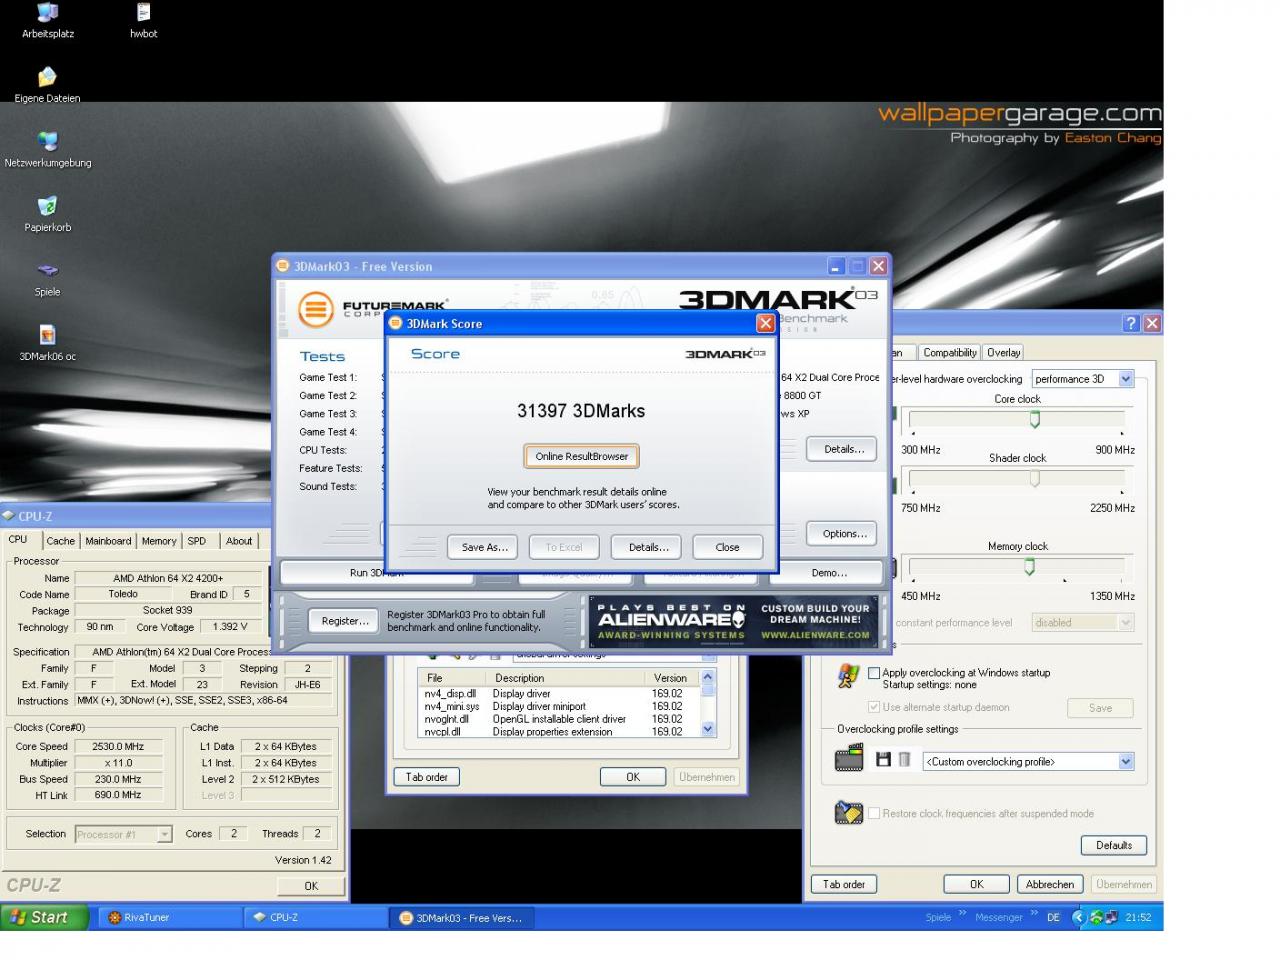1280x960 pixels.
Task: Switch to the Compatibility tab in RivaTuner
Action: 950,353
